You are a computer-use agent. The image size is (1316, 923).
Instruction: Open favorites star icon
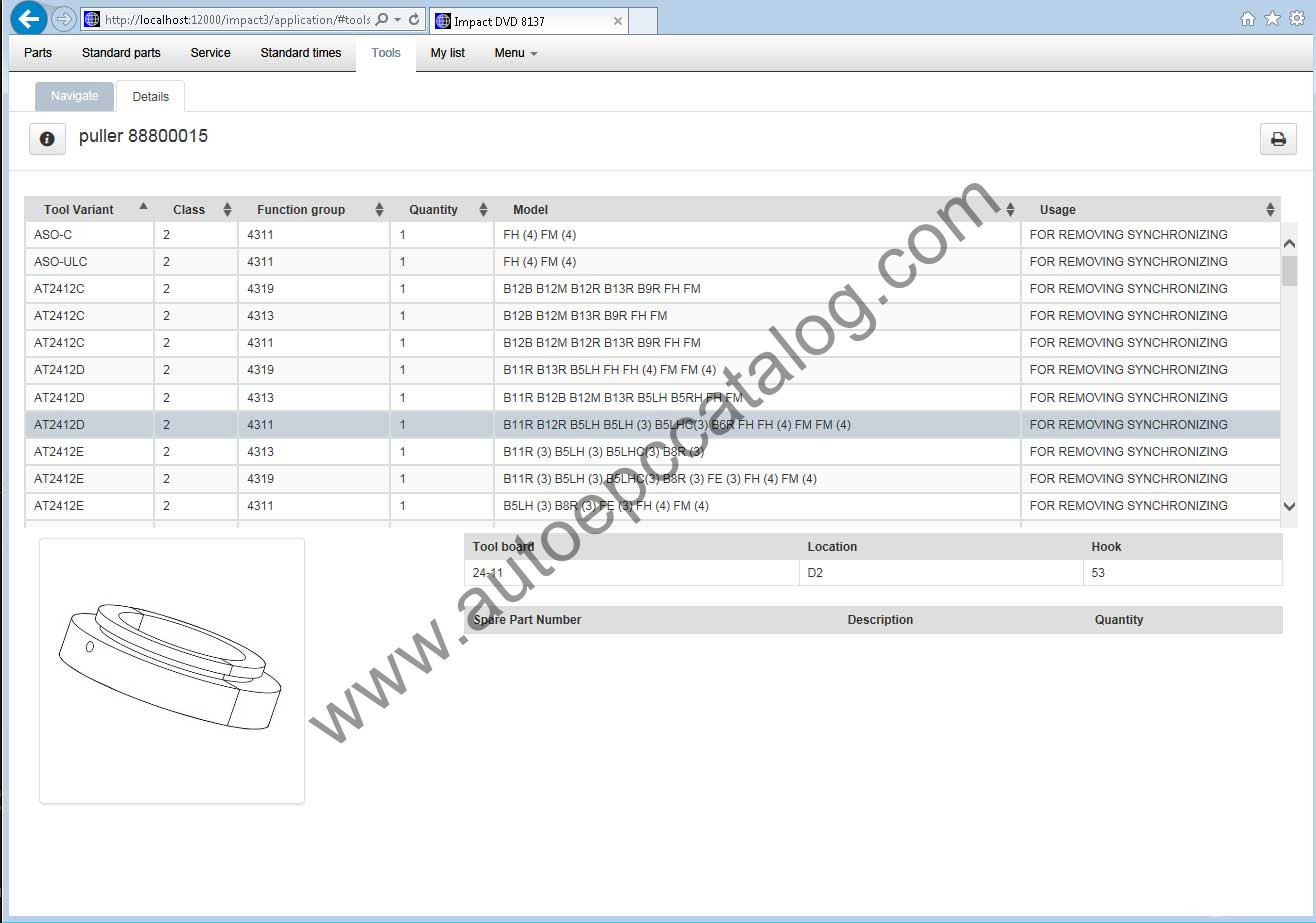click(1272, 19)
